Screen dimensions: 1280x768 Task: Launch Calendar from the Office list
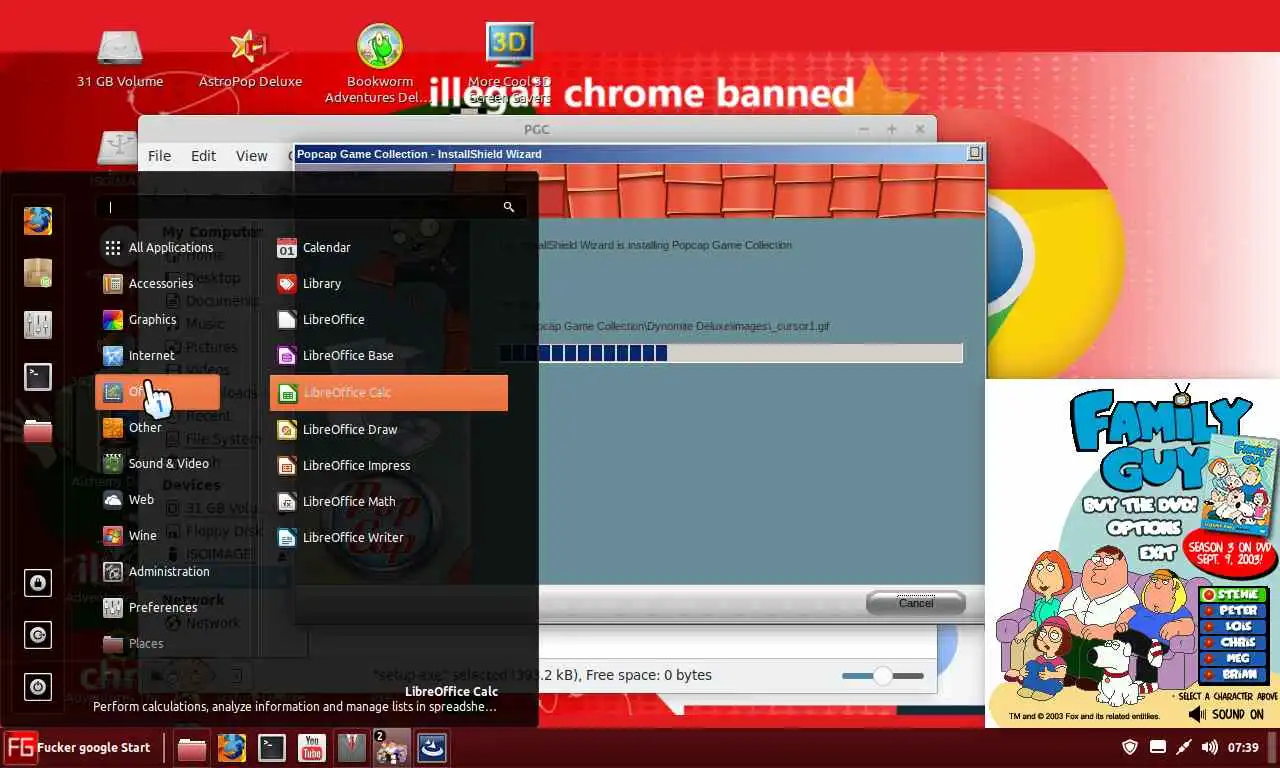[x=389, y=247]
